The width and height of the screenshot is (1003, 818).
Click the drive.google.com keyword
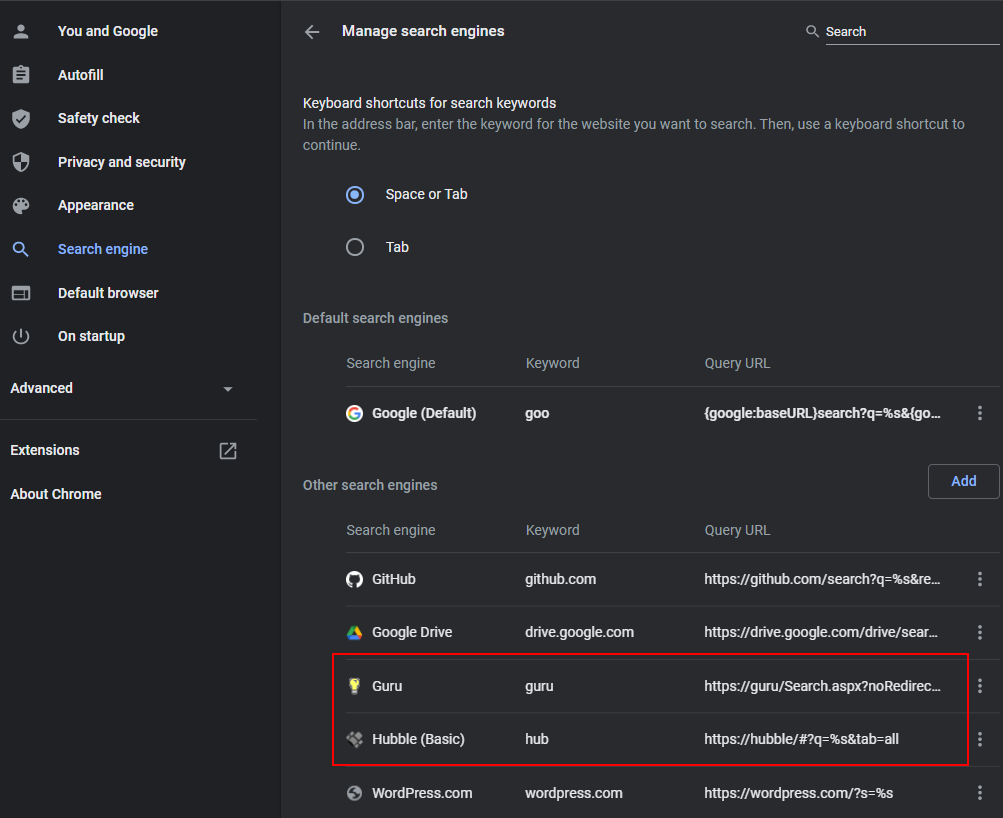[580, 633]
